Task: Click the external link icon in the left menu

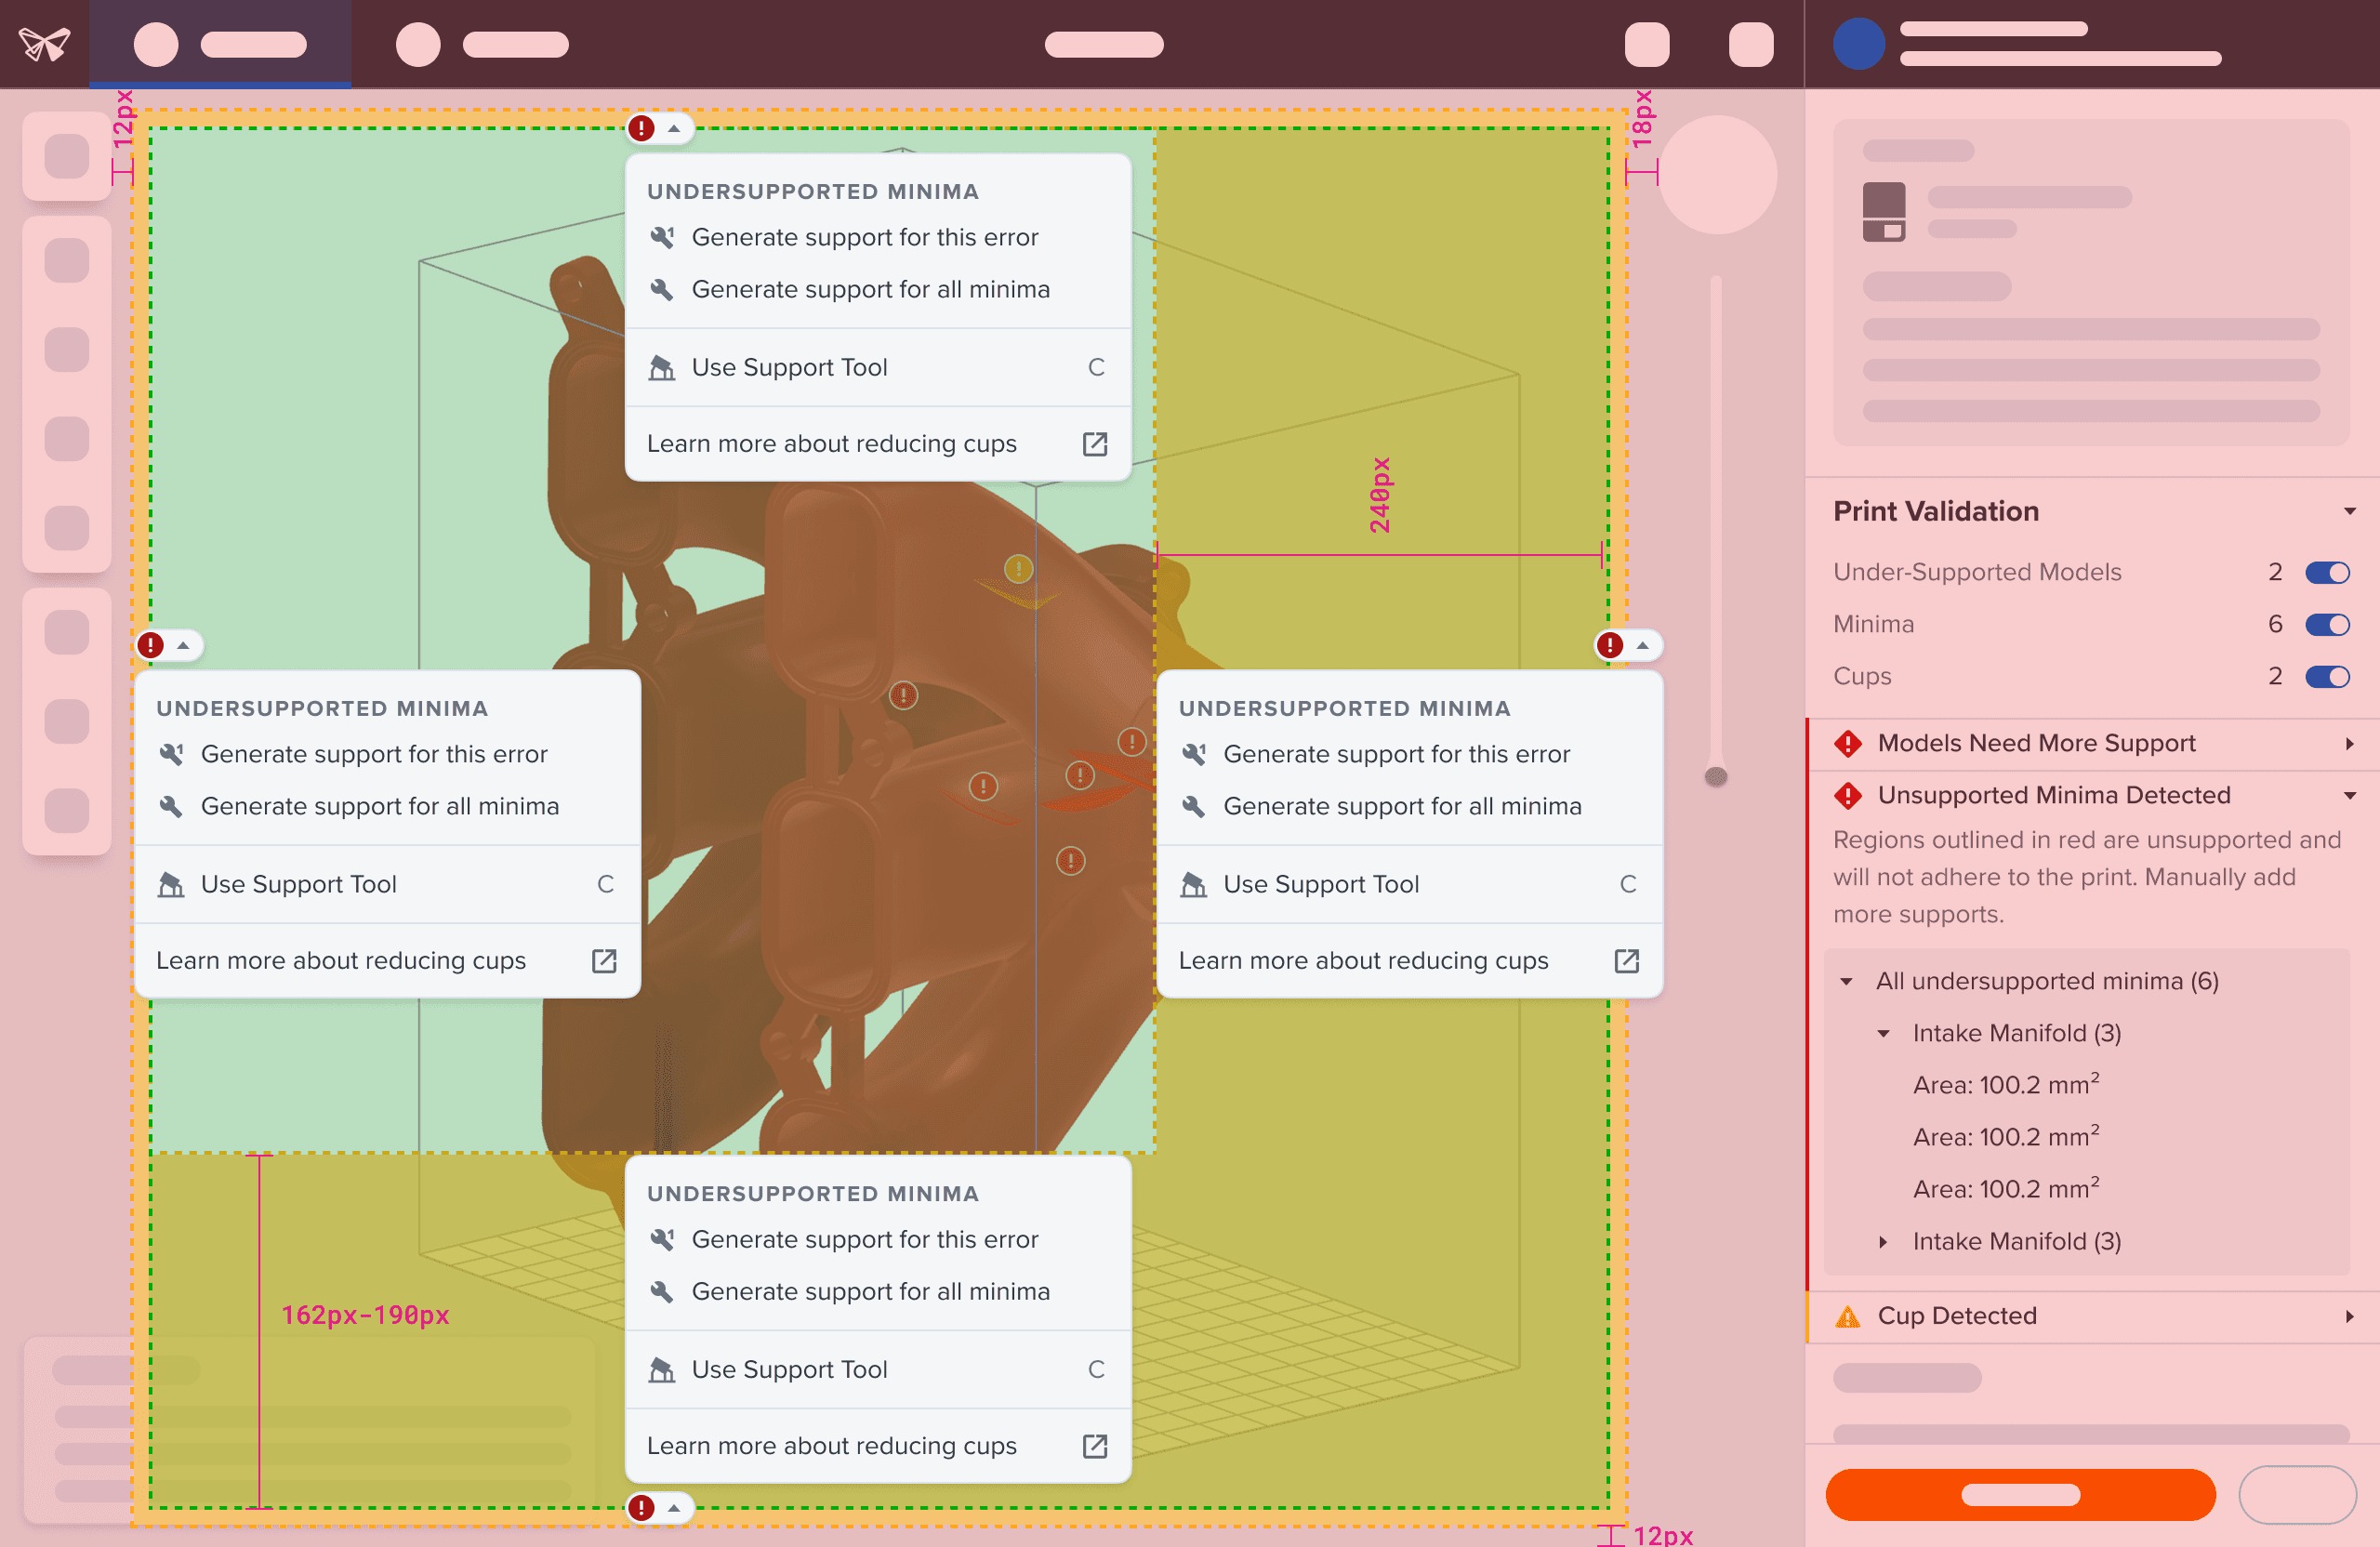Action: pyautogui.click(x=604, y=961)
